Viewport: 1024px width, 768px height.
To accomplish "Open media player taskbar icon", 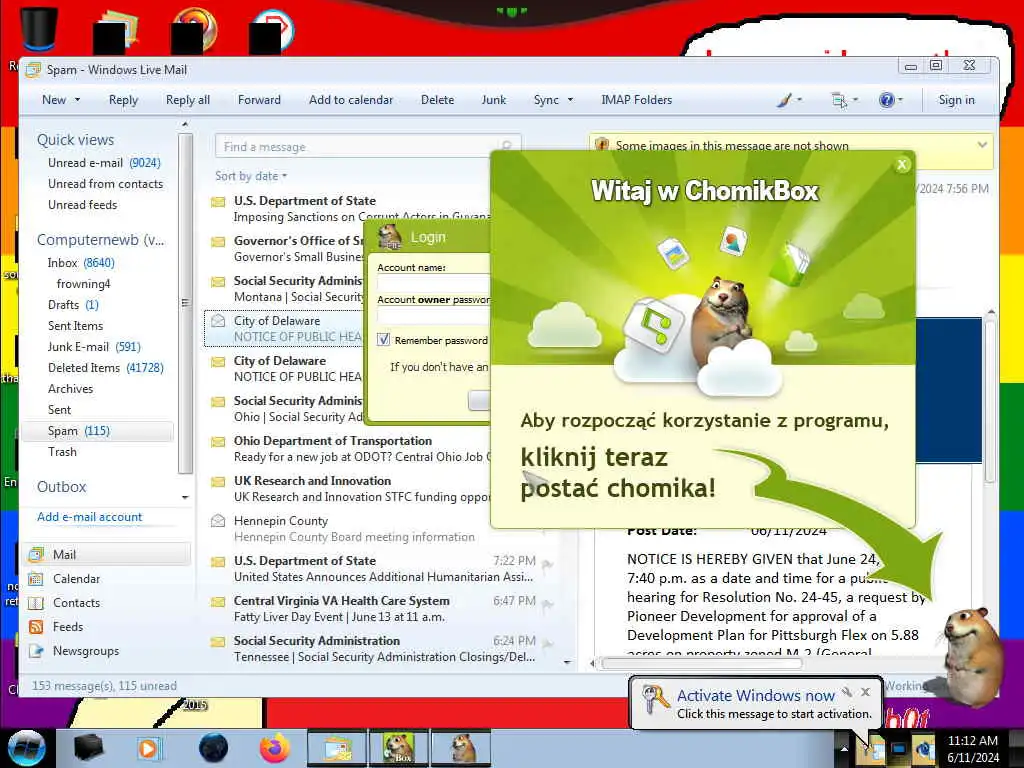I will coord(148,748).
